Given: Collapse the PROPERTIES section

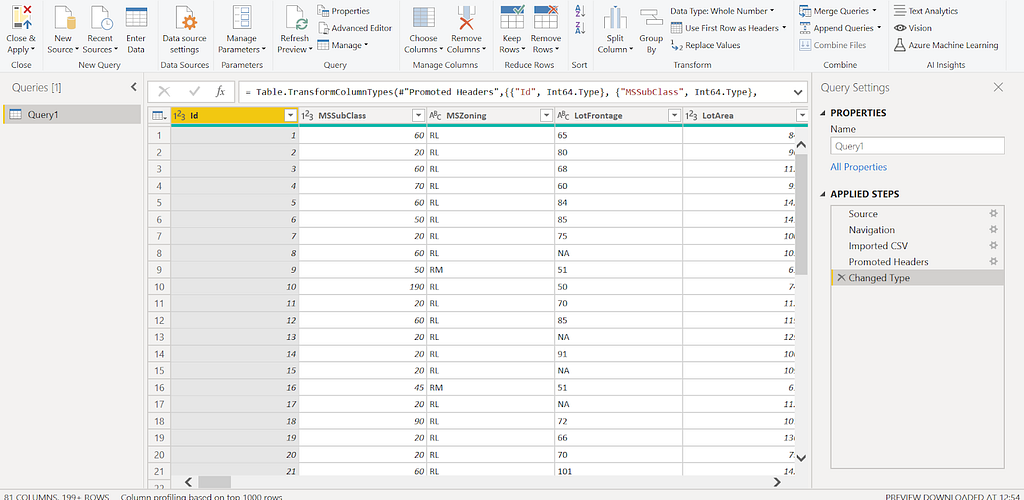Looking at the screenshot, I should [x=822, y=113].
